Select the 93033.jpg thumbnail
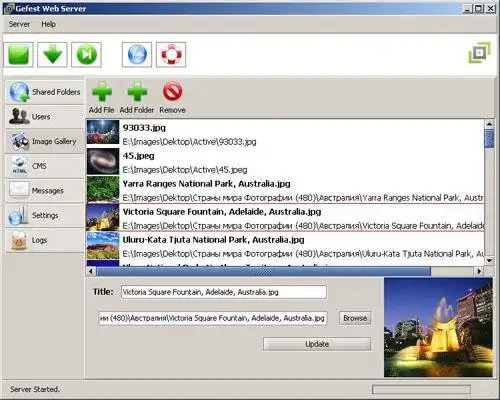 103,132
